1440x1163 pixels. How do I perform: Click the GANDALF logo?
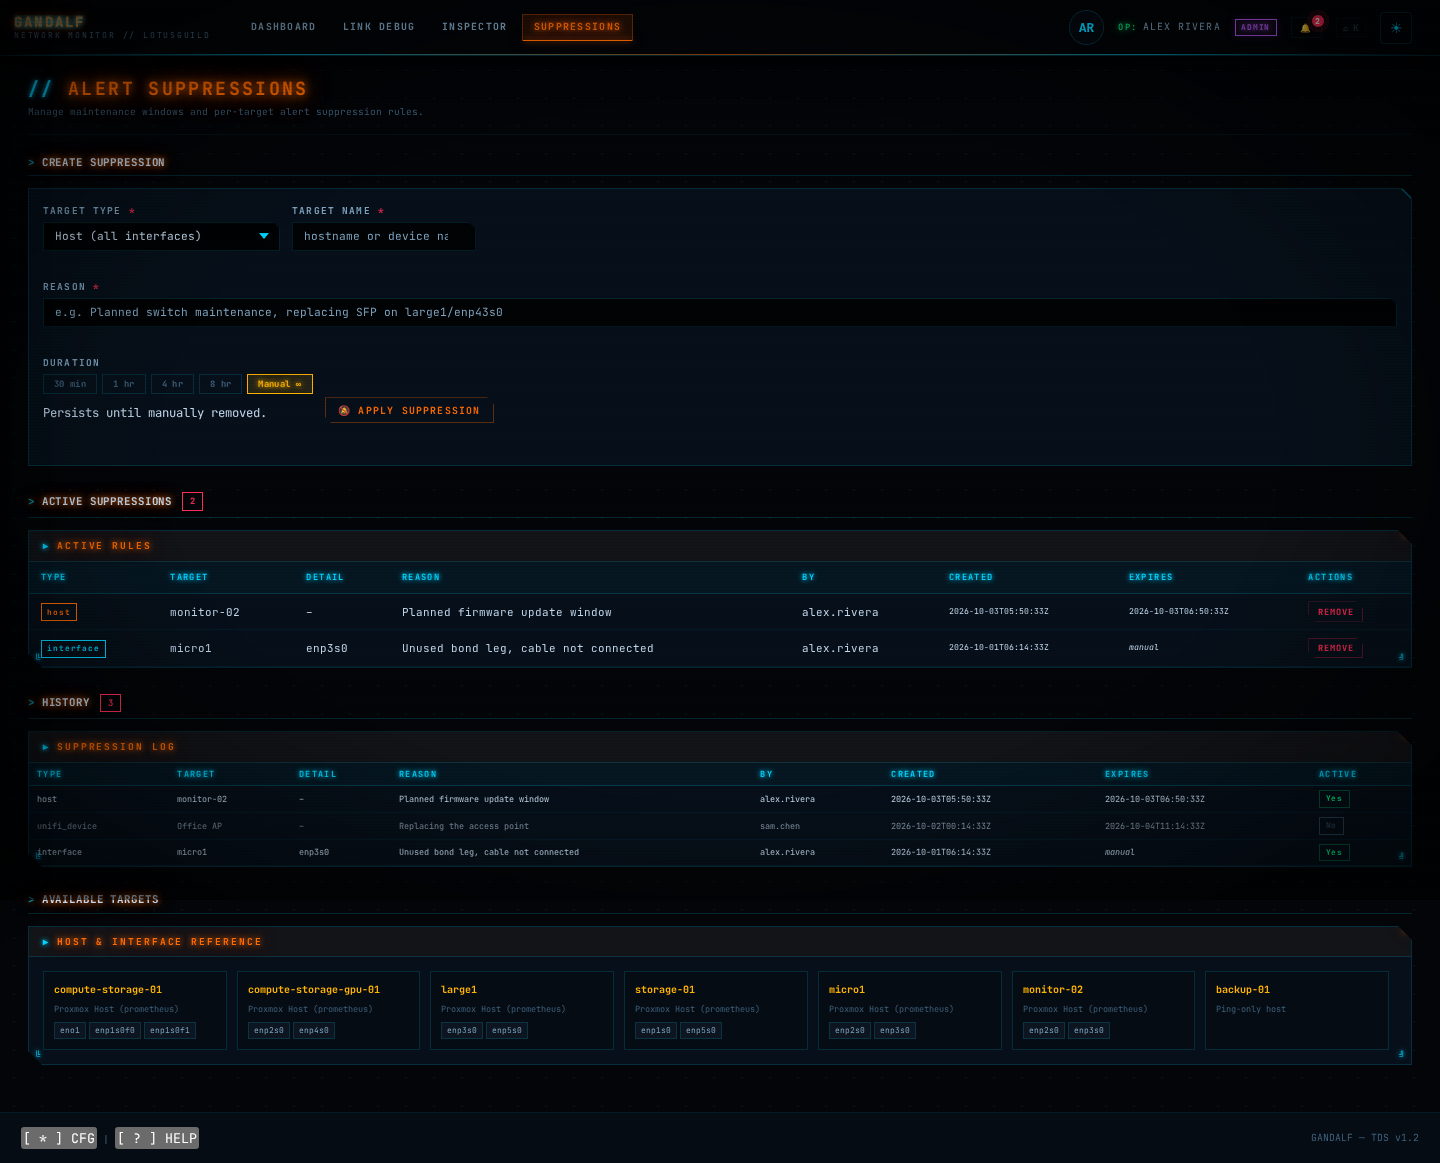pos(49,22)
